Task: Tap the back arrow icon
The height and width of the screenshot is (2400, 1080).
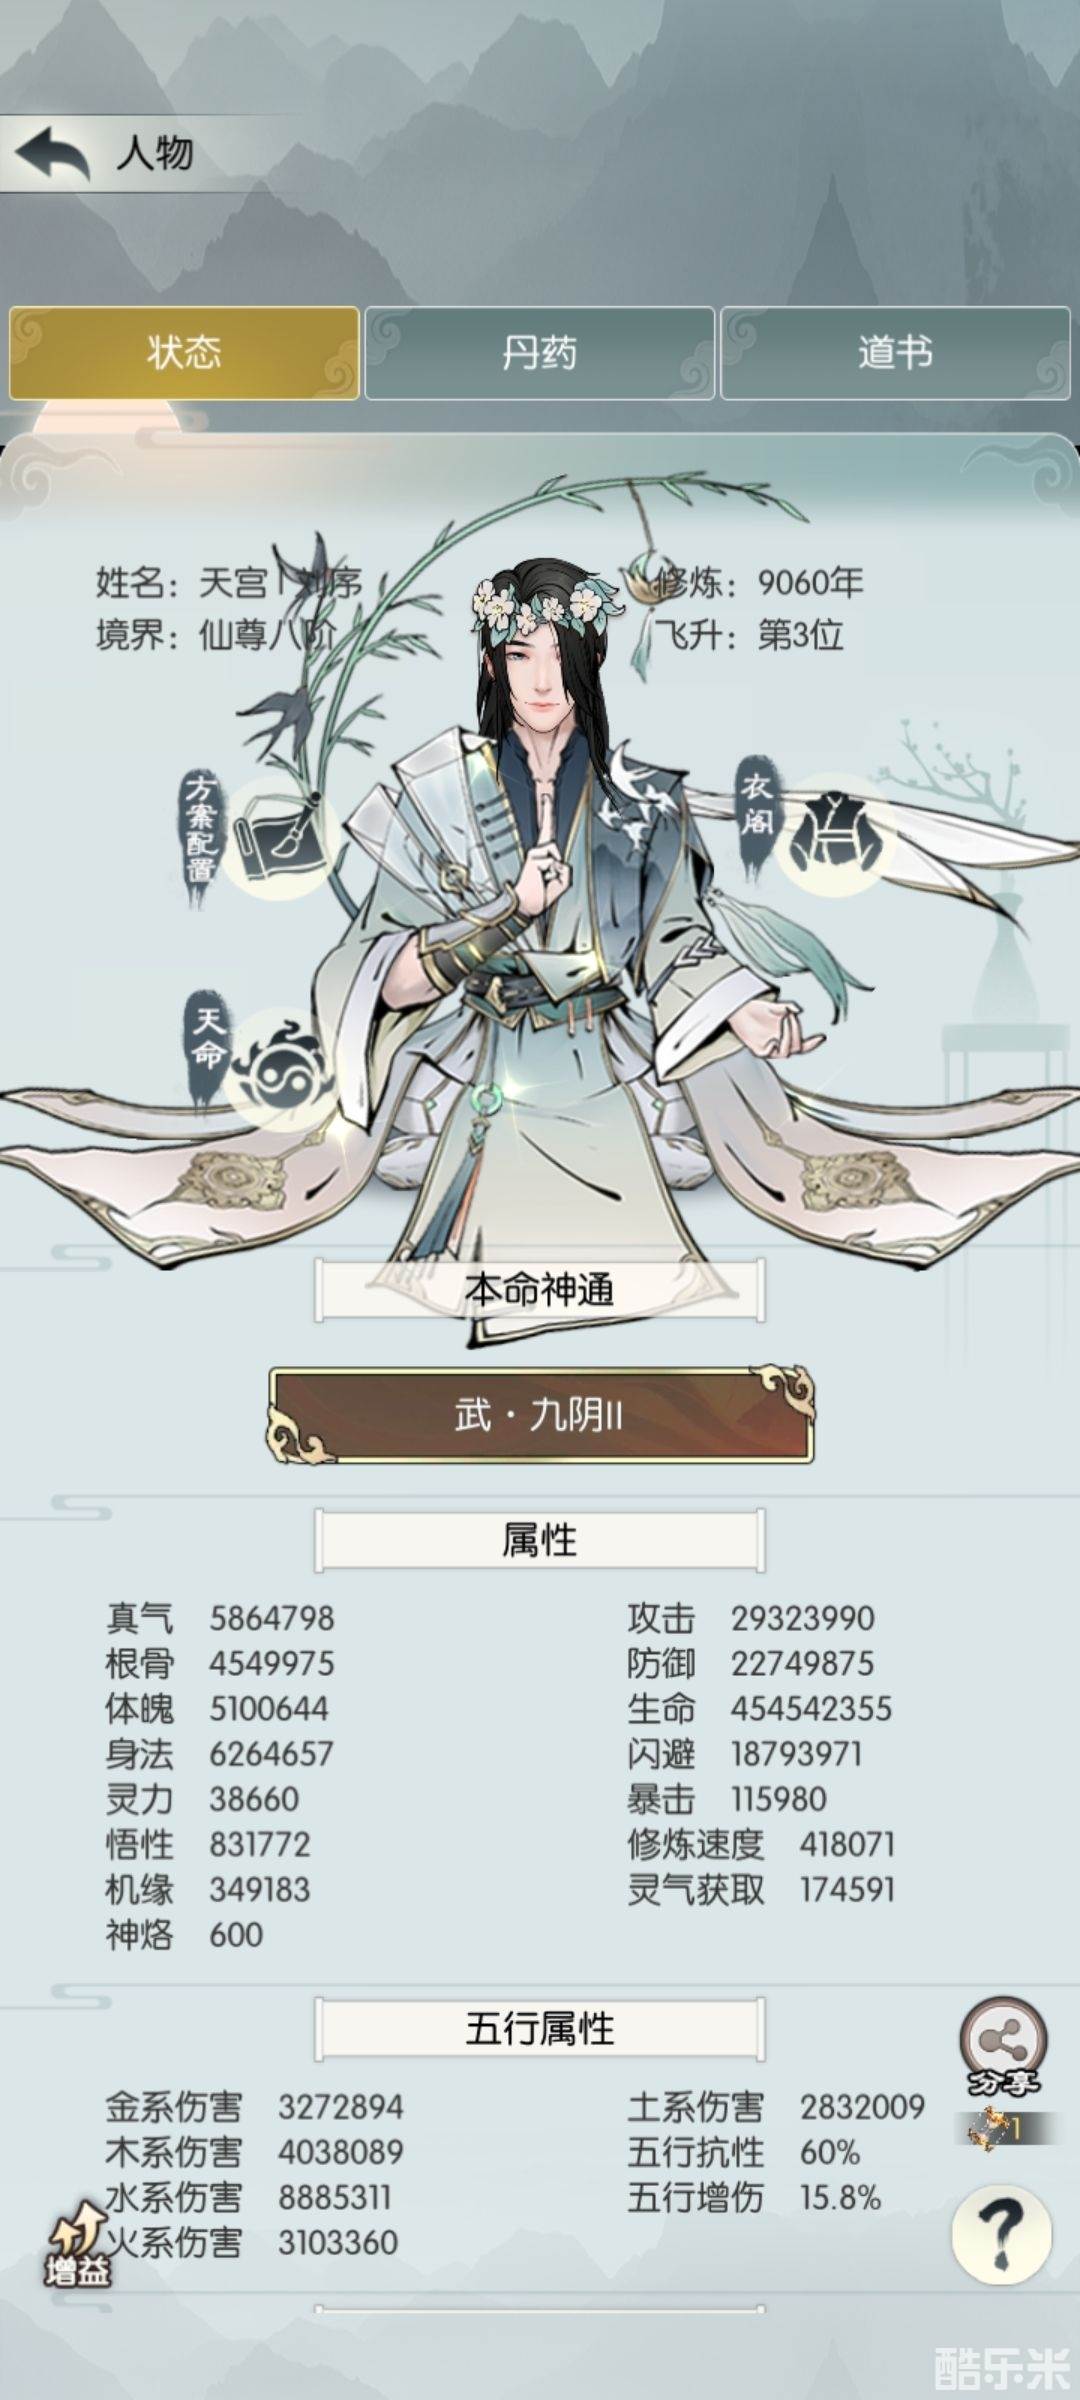Action: click(53, 153)
